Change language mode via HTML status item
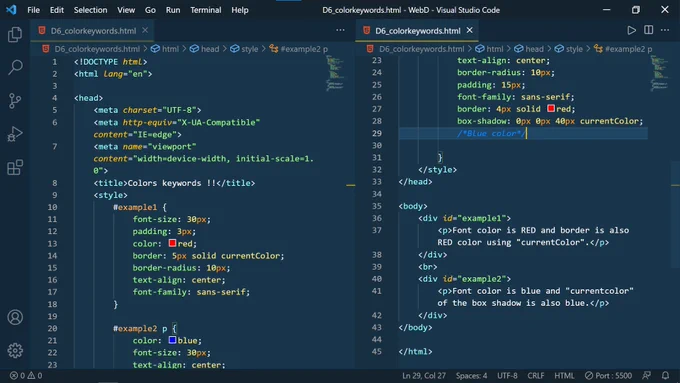 564,376
